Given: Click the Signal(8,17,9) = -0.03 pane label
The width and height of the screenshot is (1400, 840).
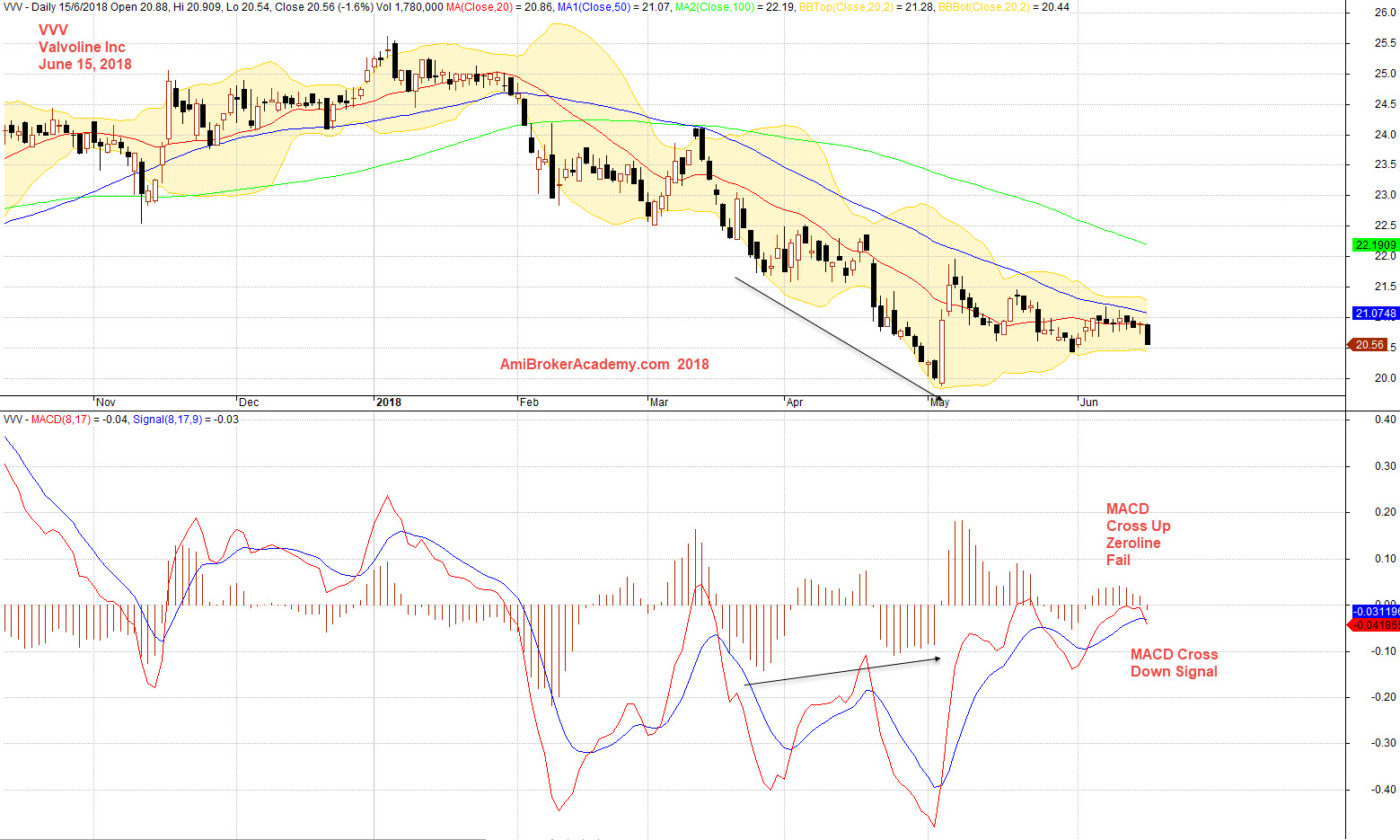Looking at the screenshot, I should (x=185, y=419).
